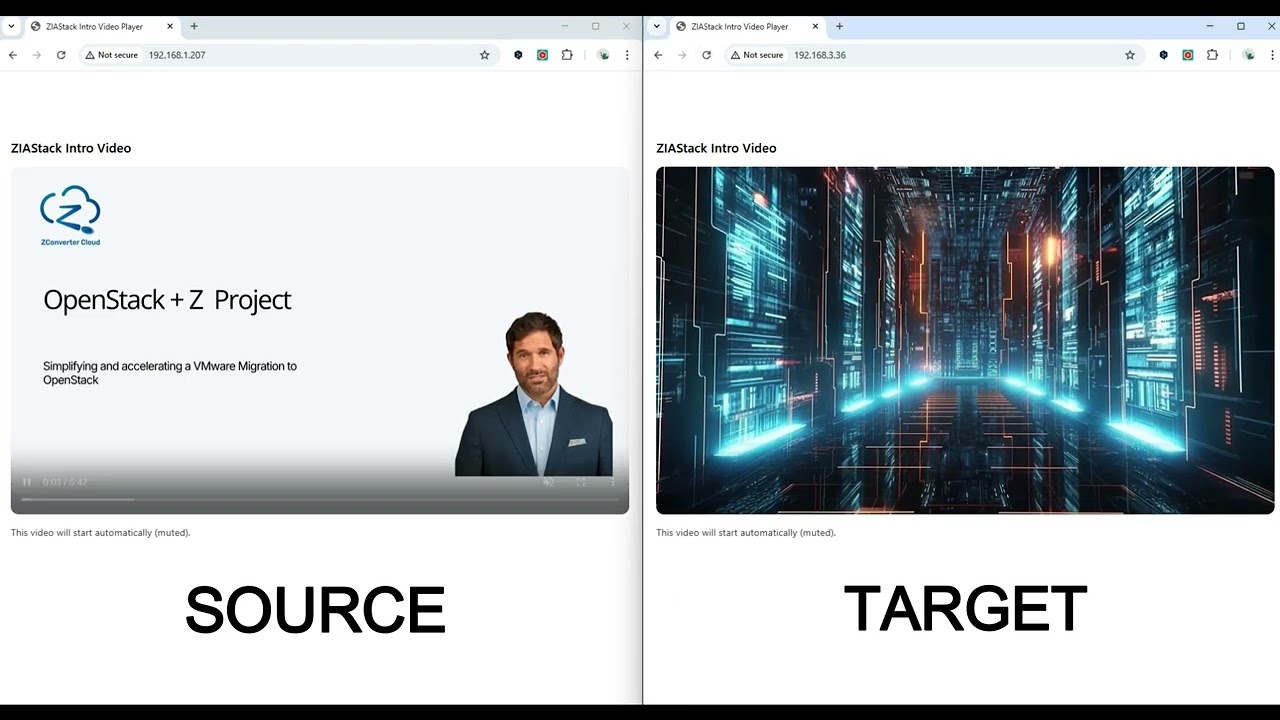Click the OpenStack + Z Project title text

[167, 300]
